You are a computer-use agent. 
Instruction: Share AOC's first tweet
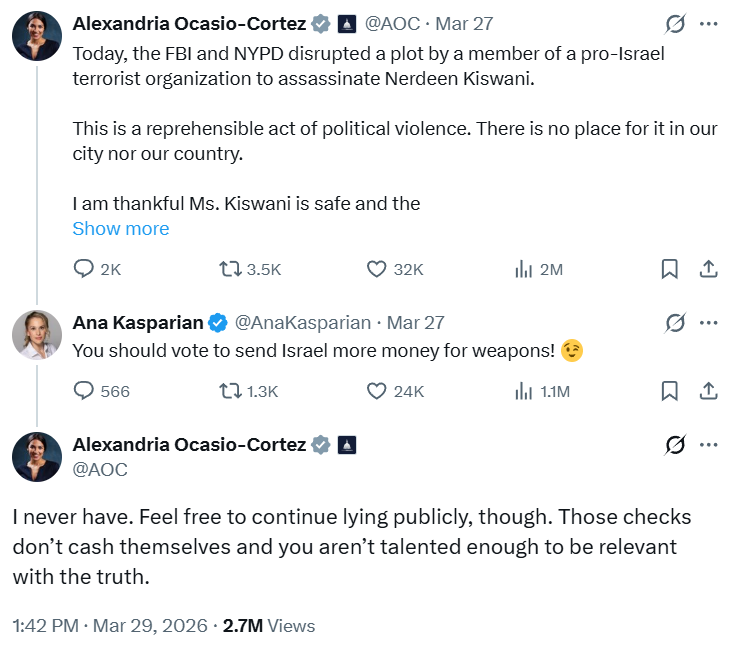pos(707,269)
